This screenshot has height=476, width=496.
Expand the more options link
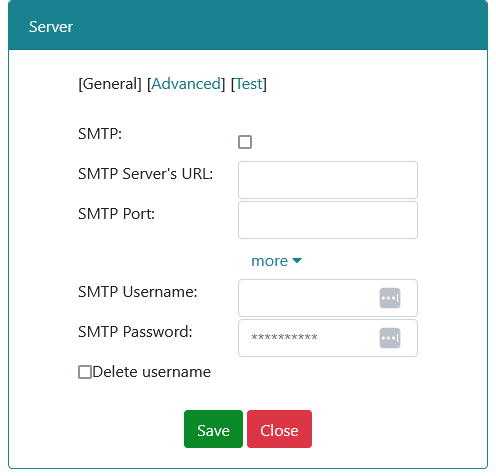coord(276,261)
